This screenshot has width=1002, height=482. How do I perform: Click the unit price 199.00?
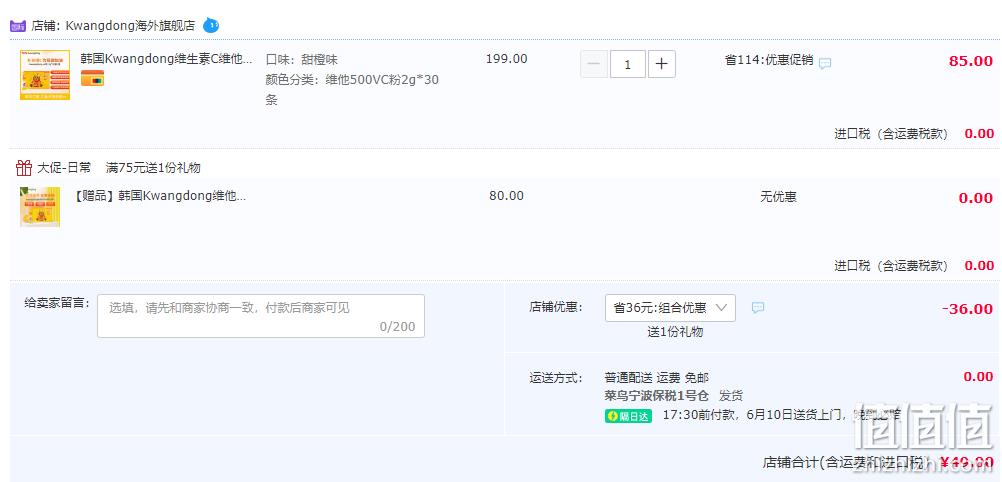click(507, 59)
